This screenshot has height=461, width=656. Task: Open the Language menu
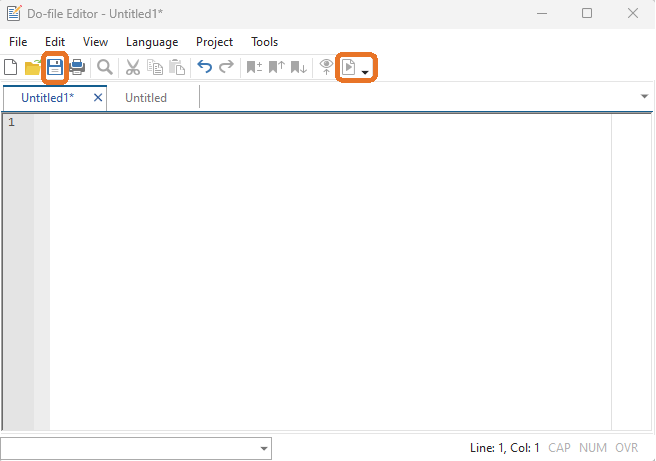[152, 42]
